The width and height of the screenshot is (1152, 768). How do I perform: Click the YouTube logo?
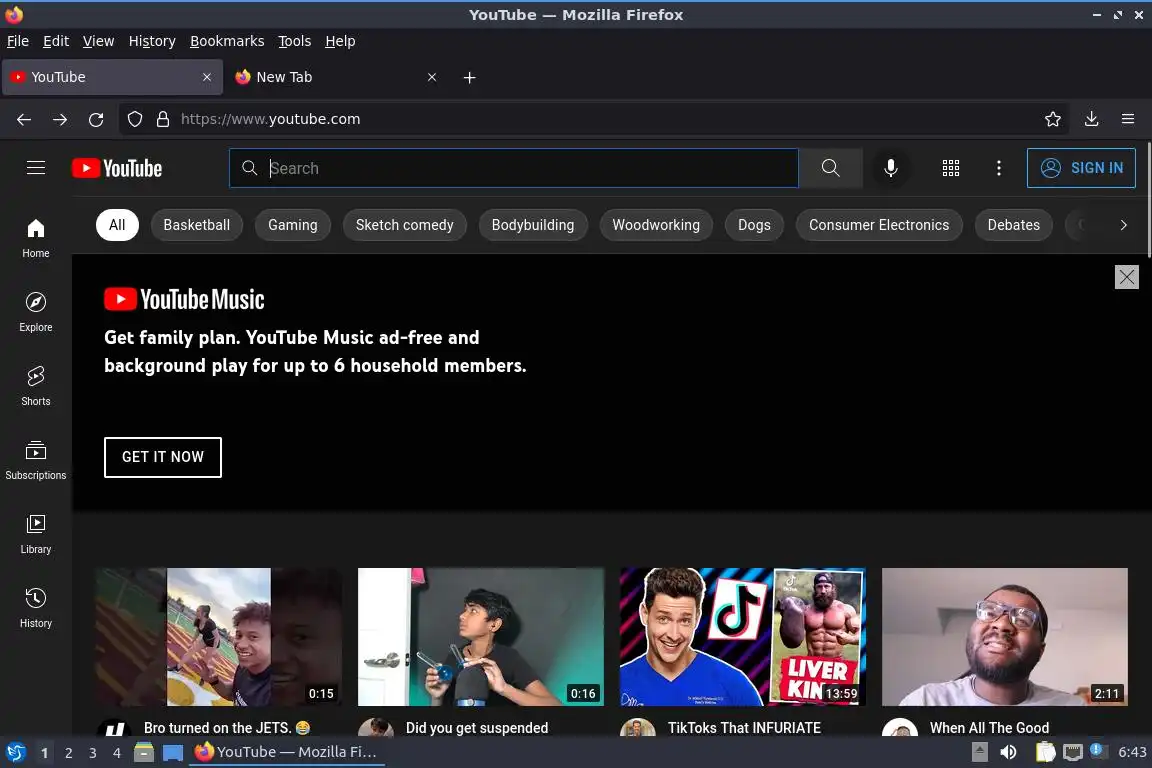pyautogui.click(x=117, y=168)
